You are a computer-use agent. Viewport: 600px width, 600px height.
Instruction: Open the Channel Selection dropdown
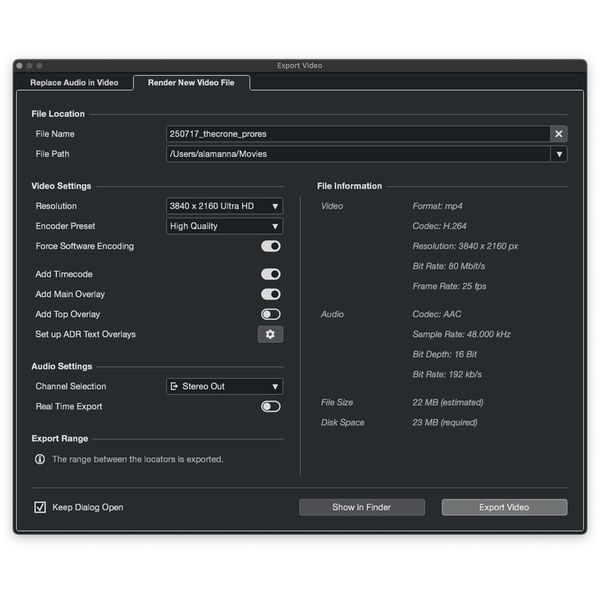224,386
